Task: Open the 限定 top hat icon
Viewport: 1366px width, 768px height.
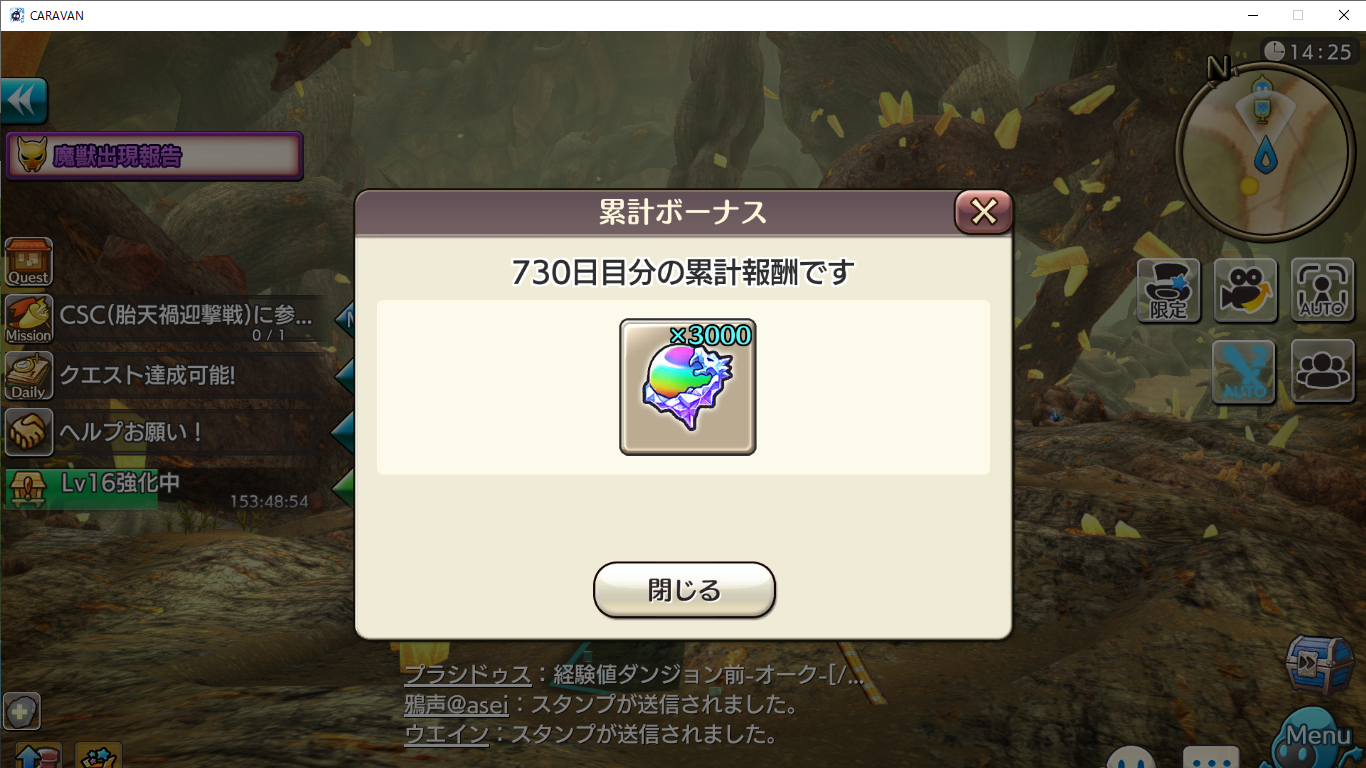Action: (x=1168, y=290)
